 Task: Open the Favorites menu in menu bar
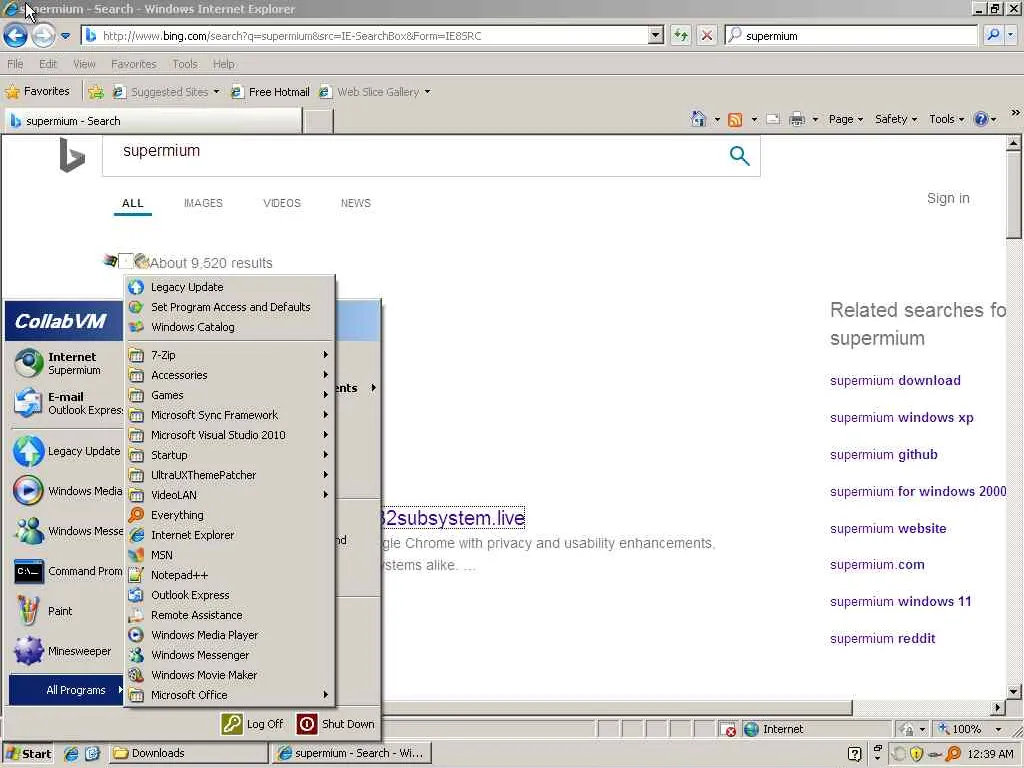click(x=133, y=64)
